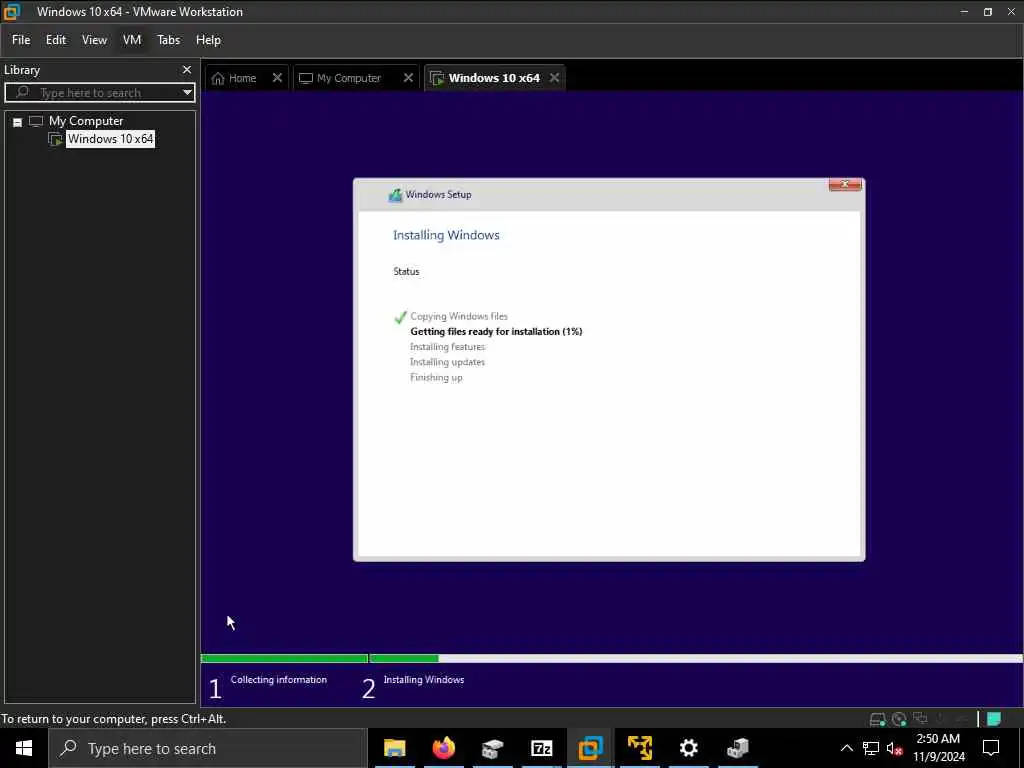The image size is (1024, 768).
Task: Open the Help menu
Action: coord(208,40)
